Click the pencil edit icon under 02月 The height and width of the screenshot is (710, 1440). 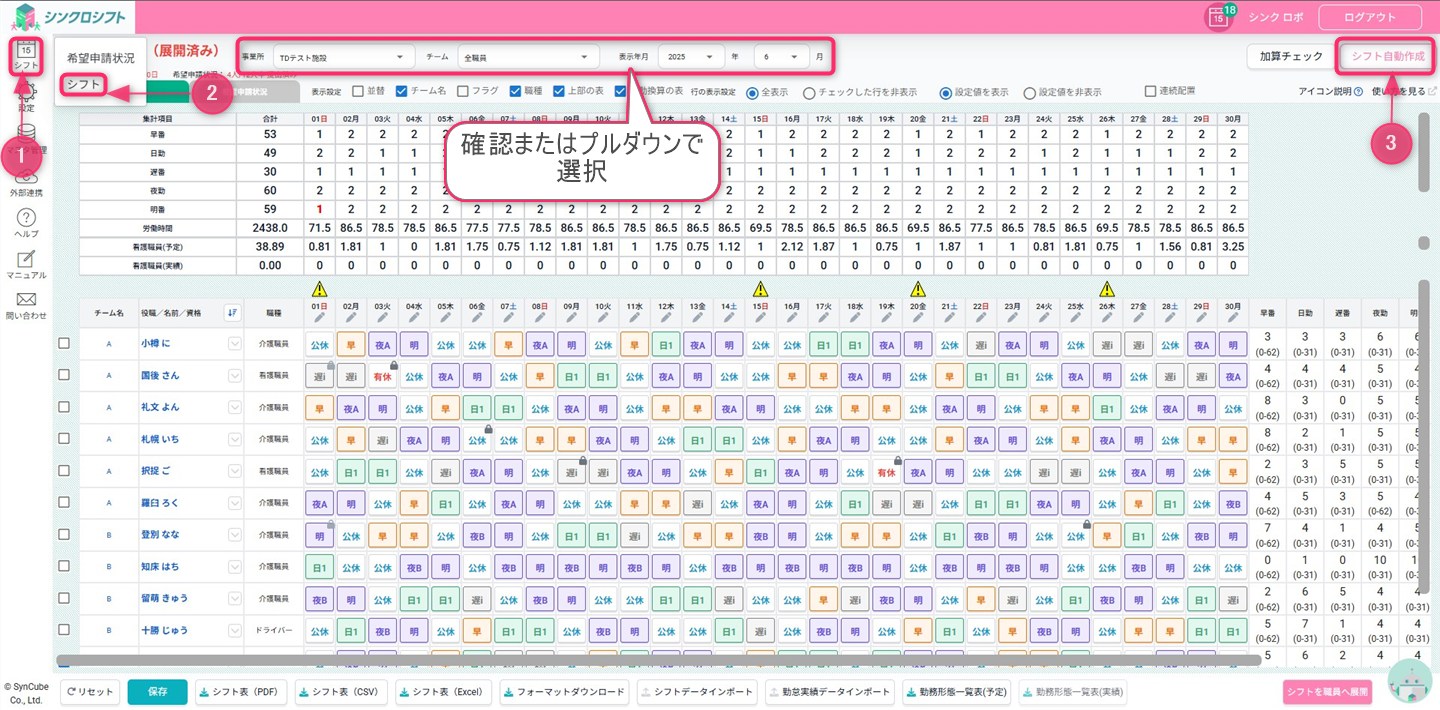click(352, 318)
